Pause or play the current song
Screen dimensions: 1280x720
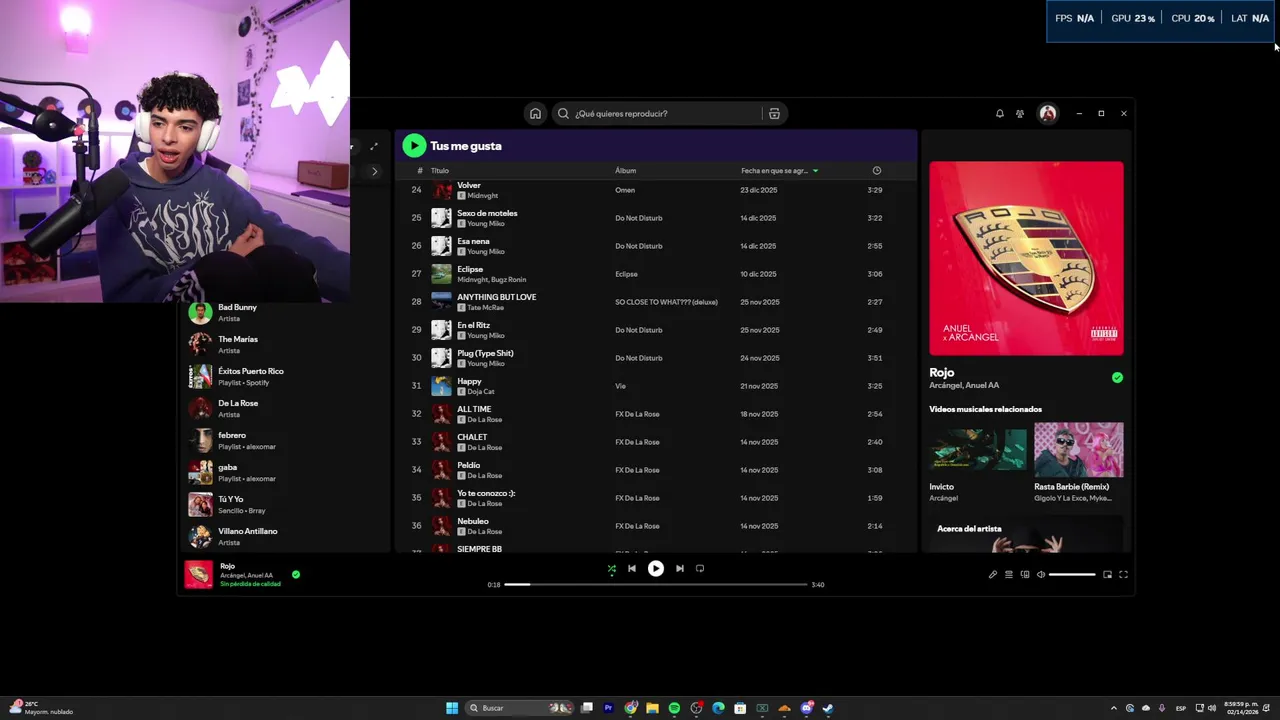pyautogui.click(x=656, y=568)
